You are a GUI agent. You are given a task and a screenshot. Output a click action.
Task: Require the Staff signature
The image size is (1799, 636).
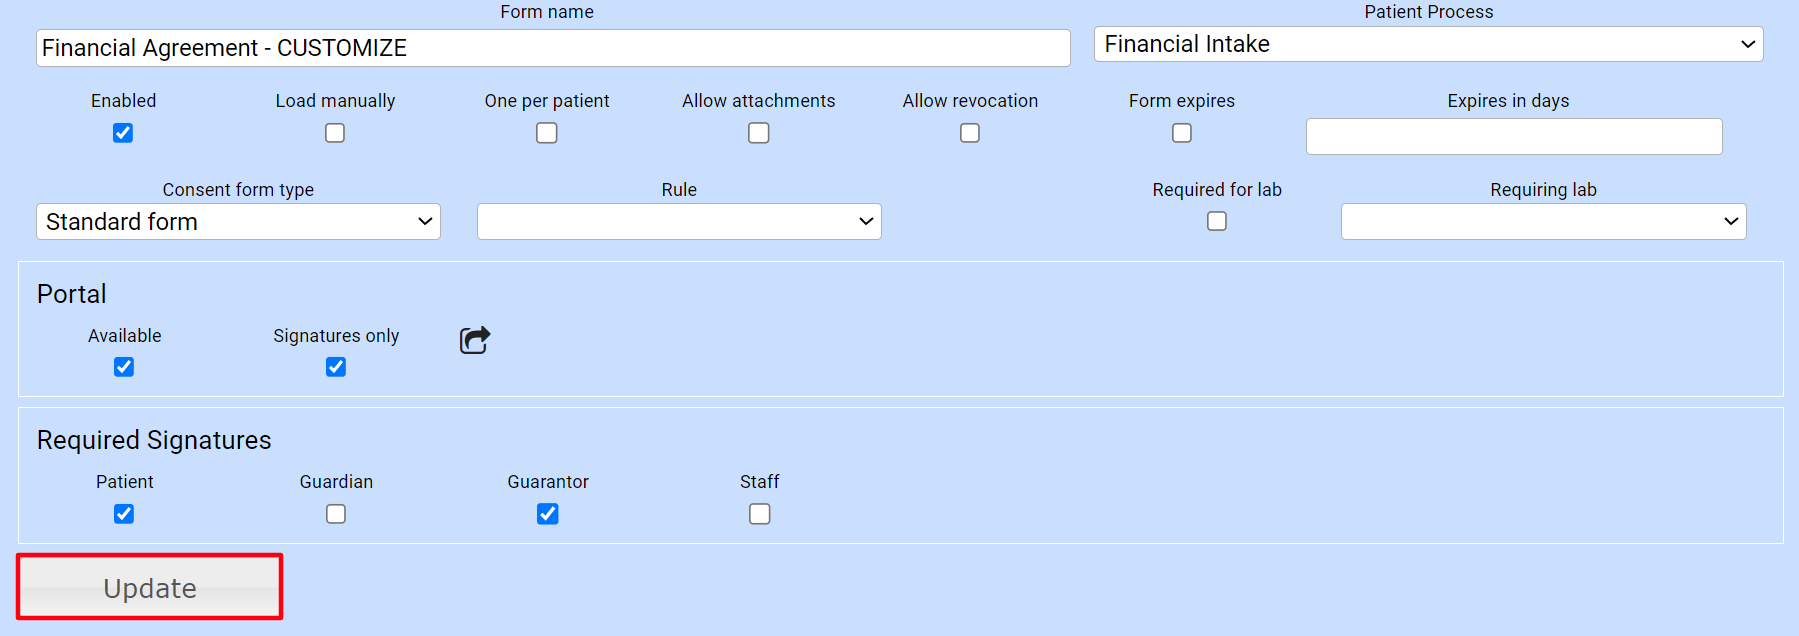tap(760, 514)
